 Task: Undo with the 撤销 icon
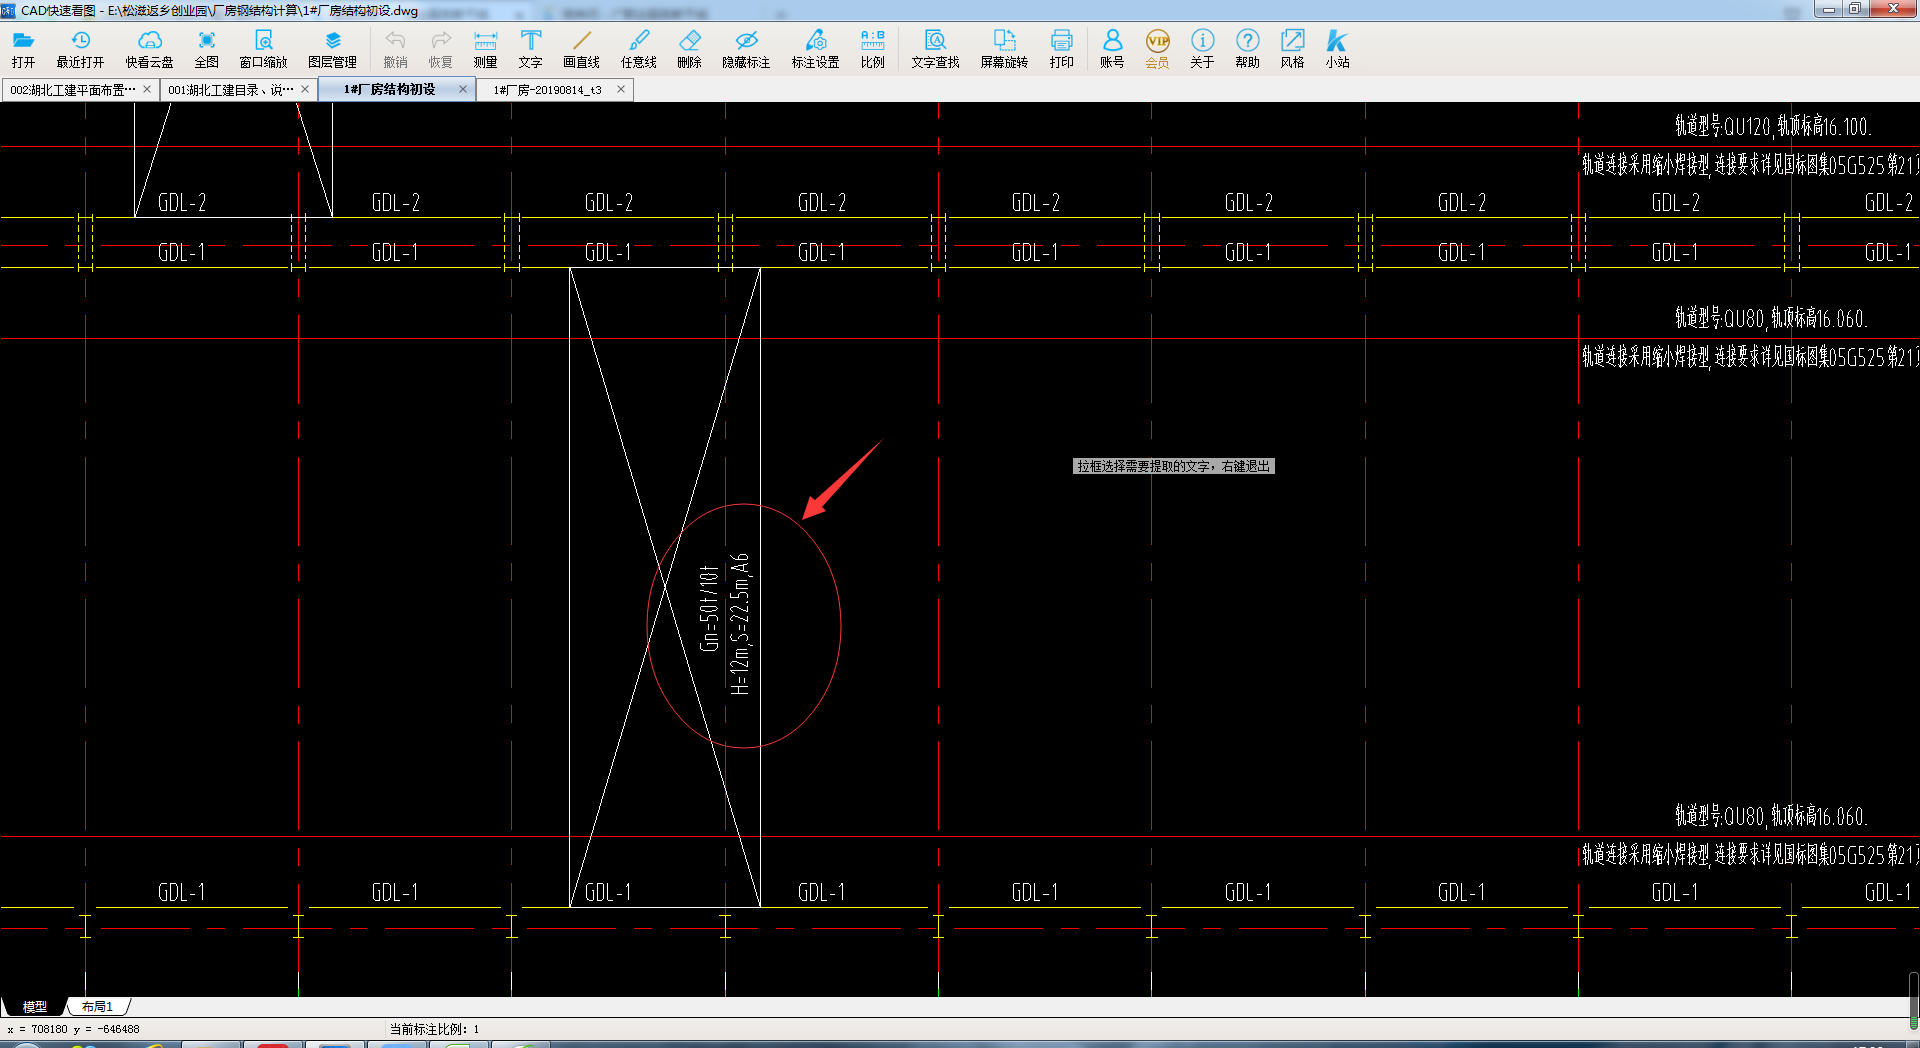click(395, 48)
